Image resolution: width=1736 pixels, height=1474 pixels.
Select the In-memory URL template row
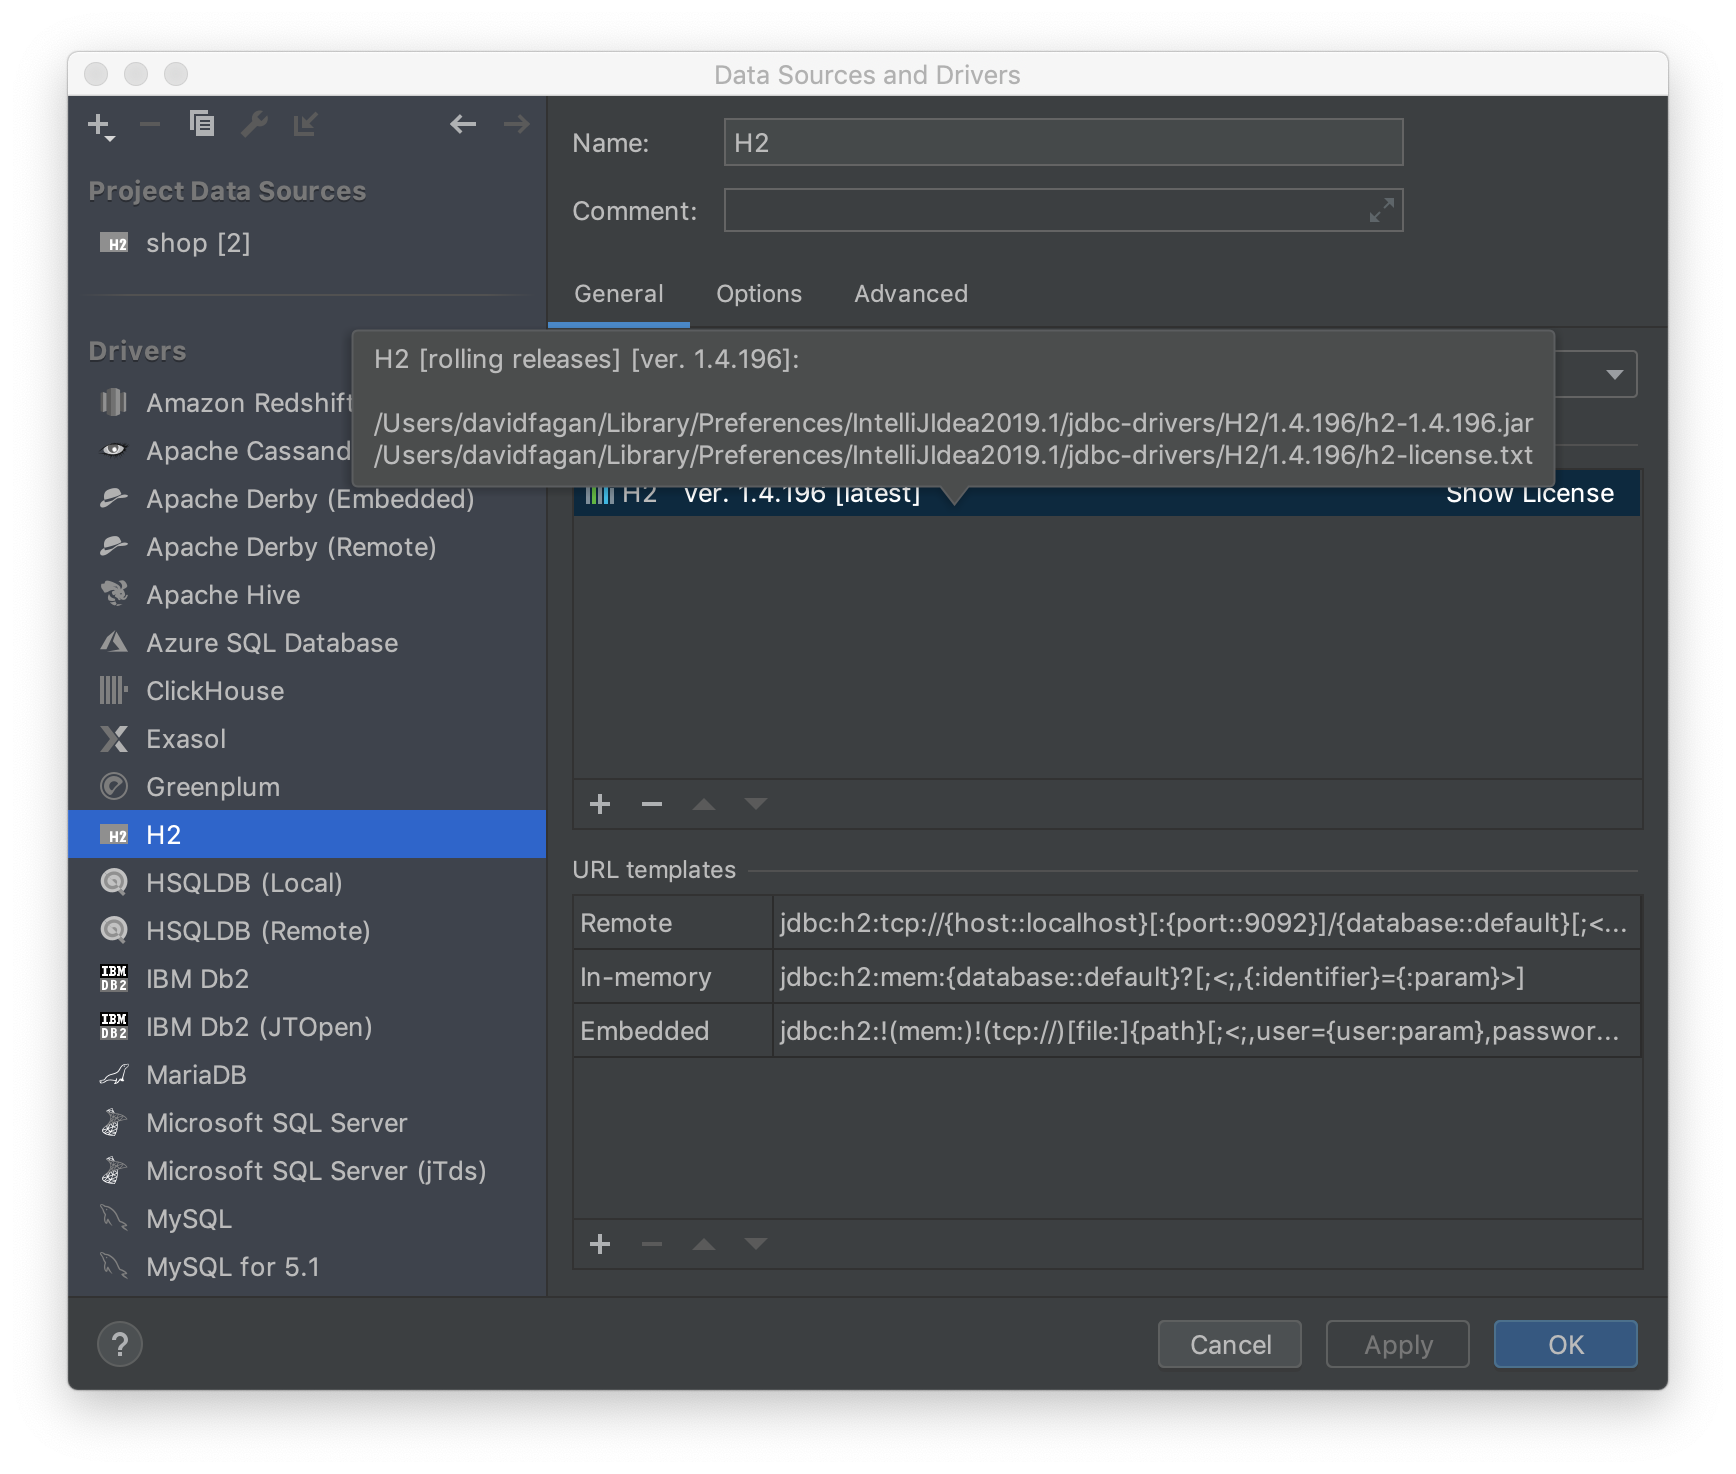click(x=1107, y=977)
